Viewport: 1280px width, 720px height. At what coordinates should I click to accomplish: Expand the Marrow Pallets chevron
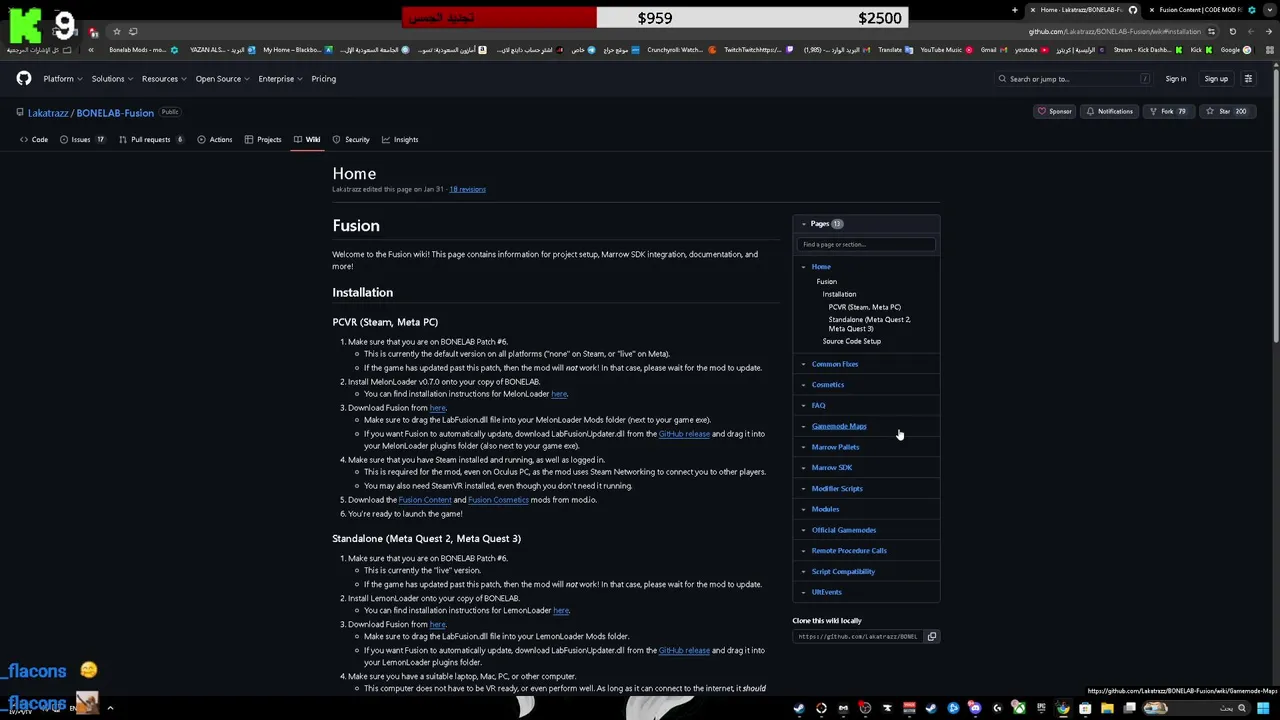click(x=803, y=447)
